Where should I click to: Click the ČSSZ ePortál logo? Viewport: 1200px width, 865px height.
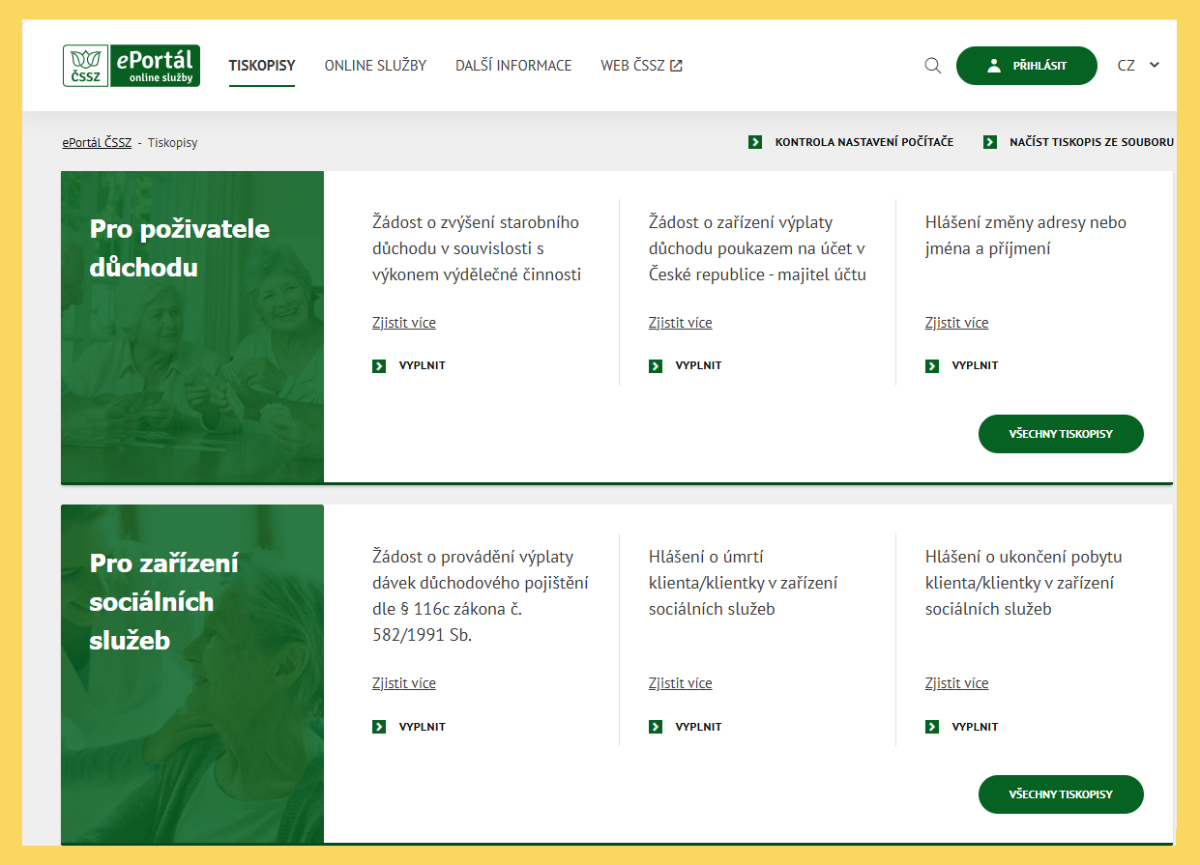coord(131,66)
